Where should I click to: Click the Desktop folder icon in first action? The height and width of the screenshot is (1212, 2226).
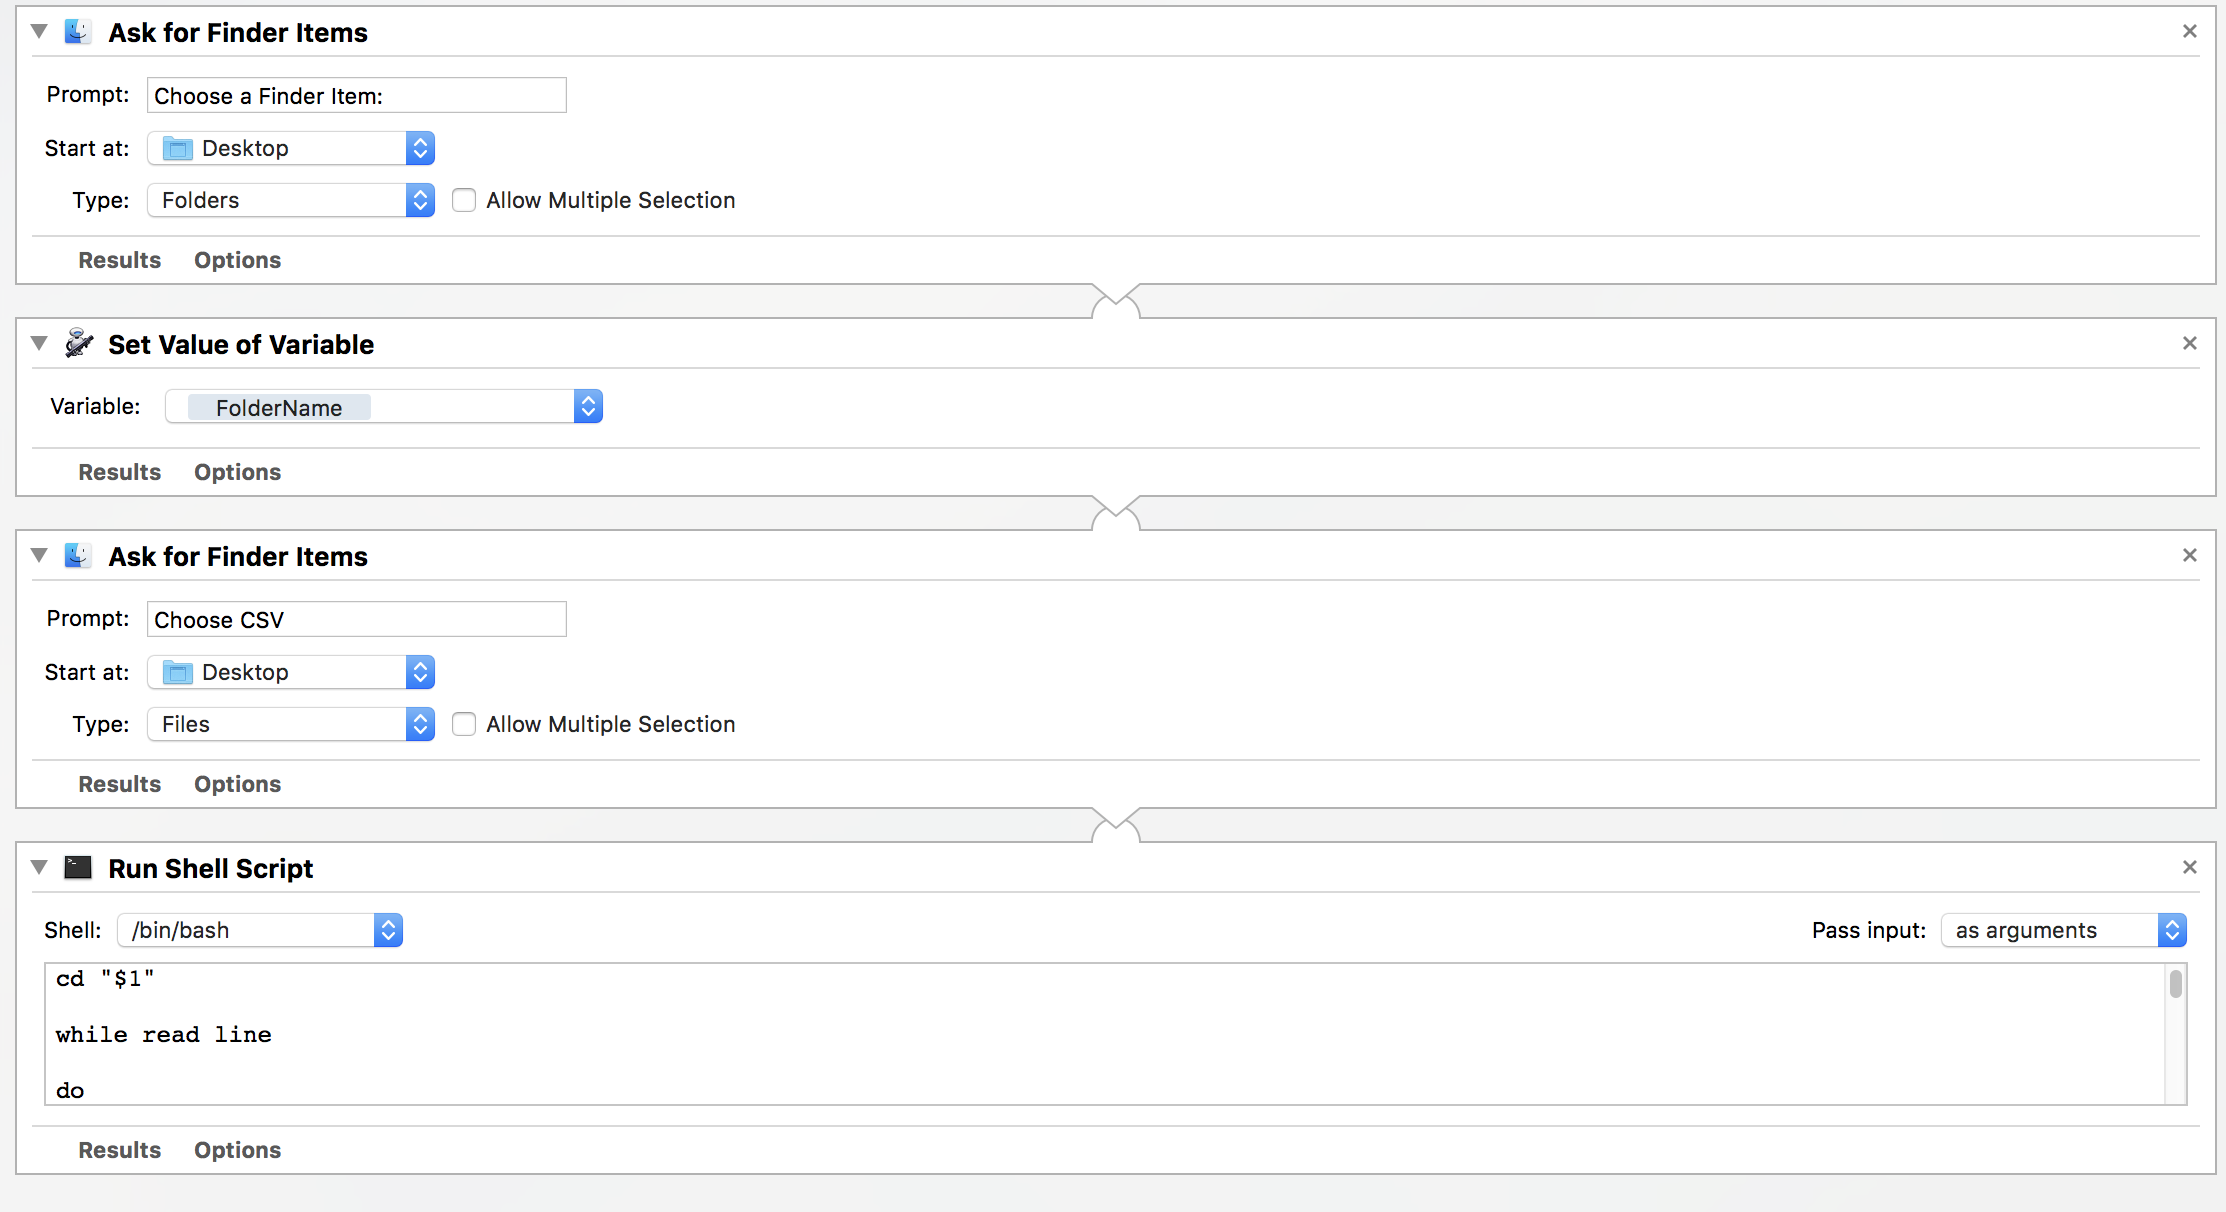pyautogui.click(x=176, y=147)
